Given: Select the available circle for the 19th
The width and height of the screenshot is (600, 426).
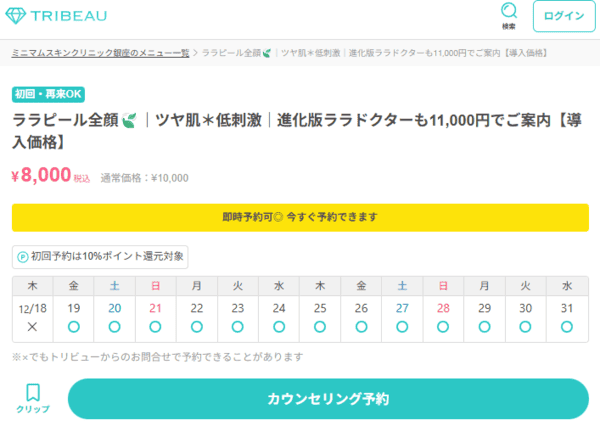Looking at the screenshot, I should (73, 327).
